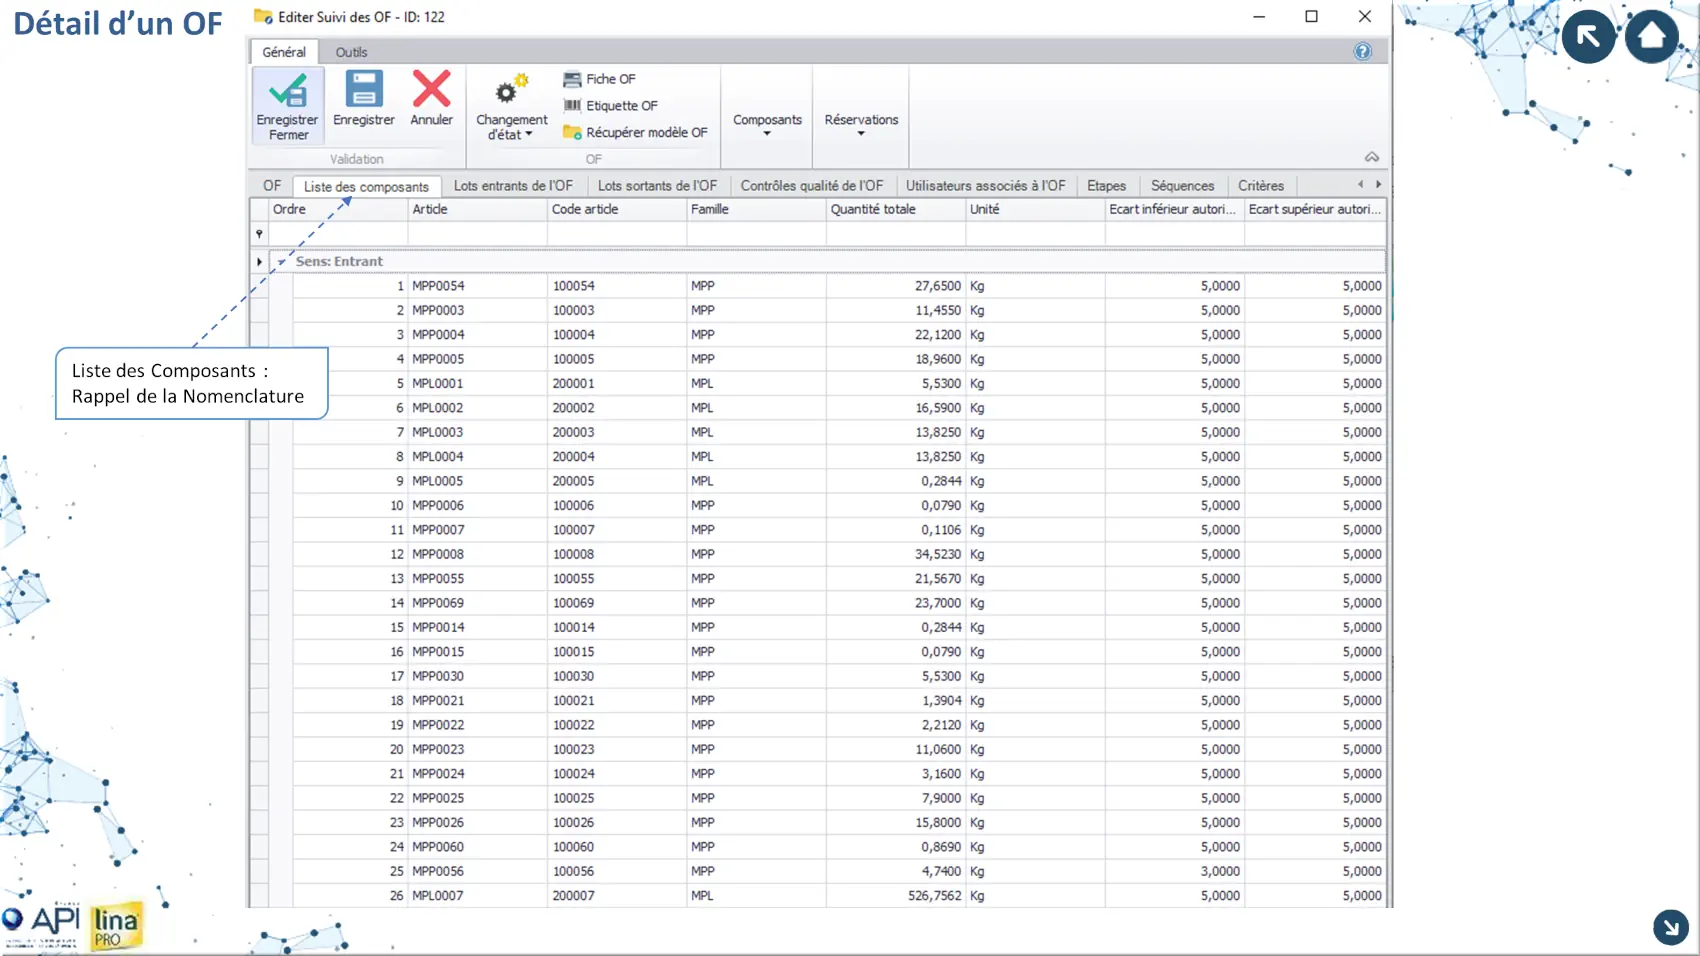Save with the Enregistrer floppy disk icon
The height and width of the screenshot is (956, 1700).
[363, 90]
